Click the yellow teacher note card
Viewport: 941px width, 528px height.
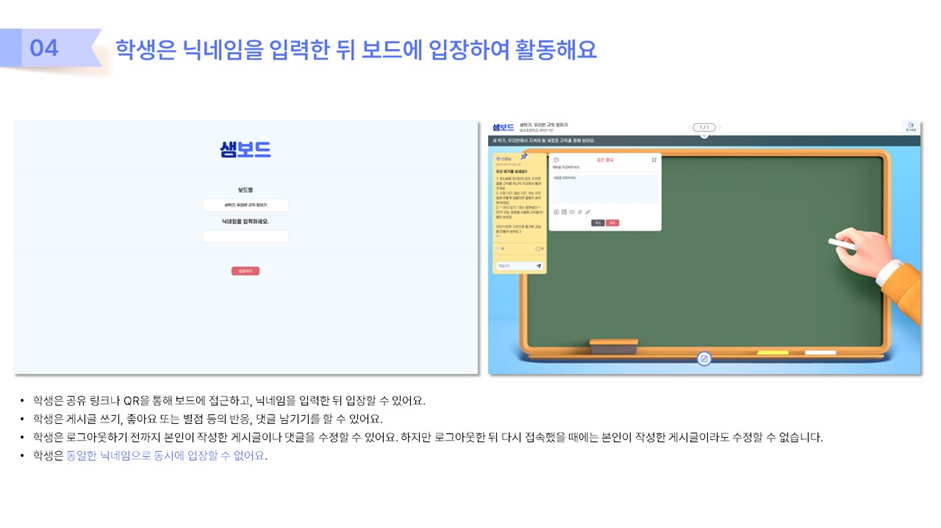520,214
